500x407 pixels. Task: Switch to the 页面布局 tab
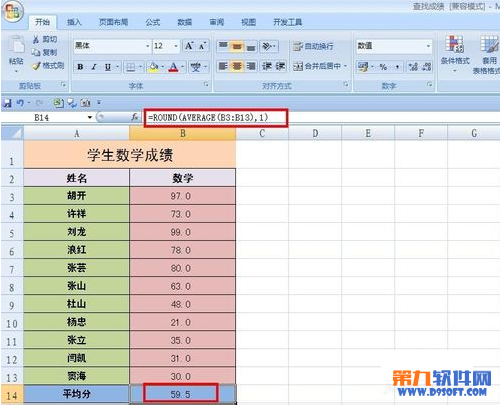click(x=113, y=22)
